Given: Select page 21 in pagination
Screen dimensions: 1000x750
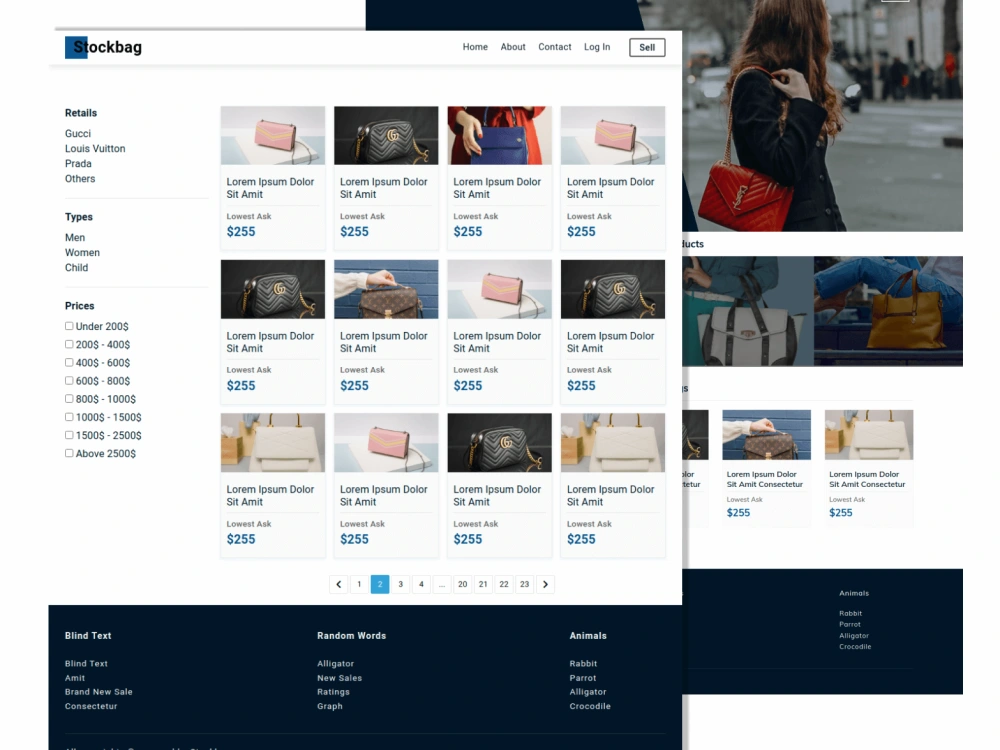Looking at the screenshot, I should (x=483, y=584).
